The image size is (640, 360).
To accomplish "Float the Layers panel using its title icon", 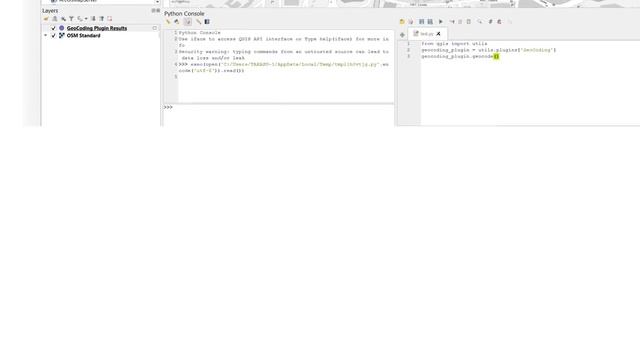I will click(153, 11).
